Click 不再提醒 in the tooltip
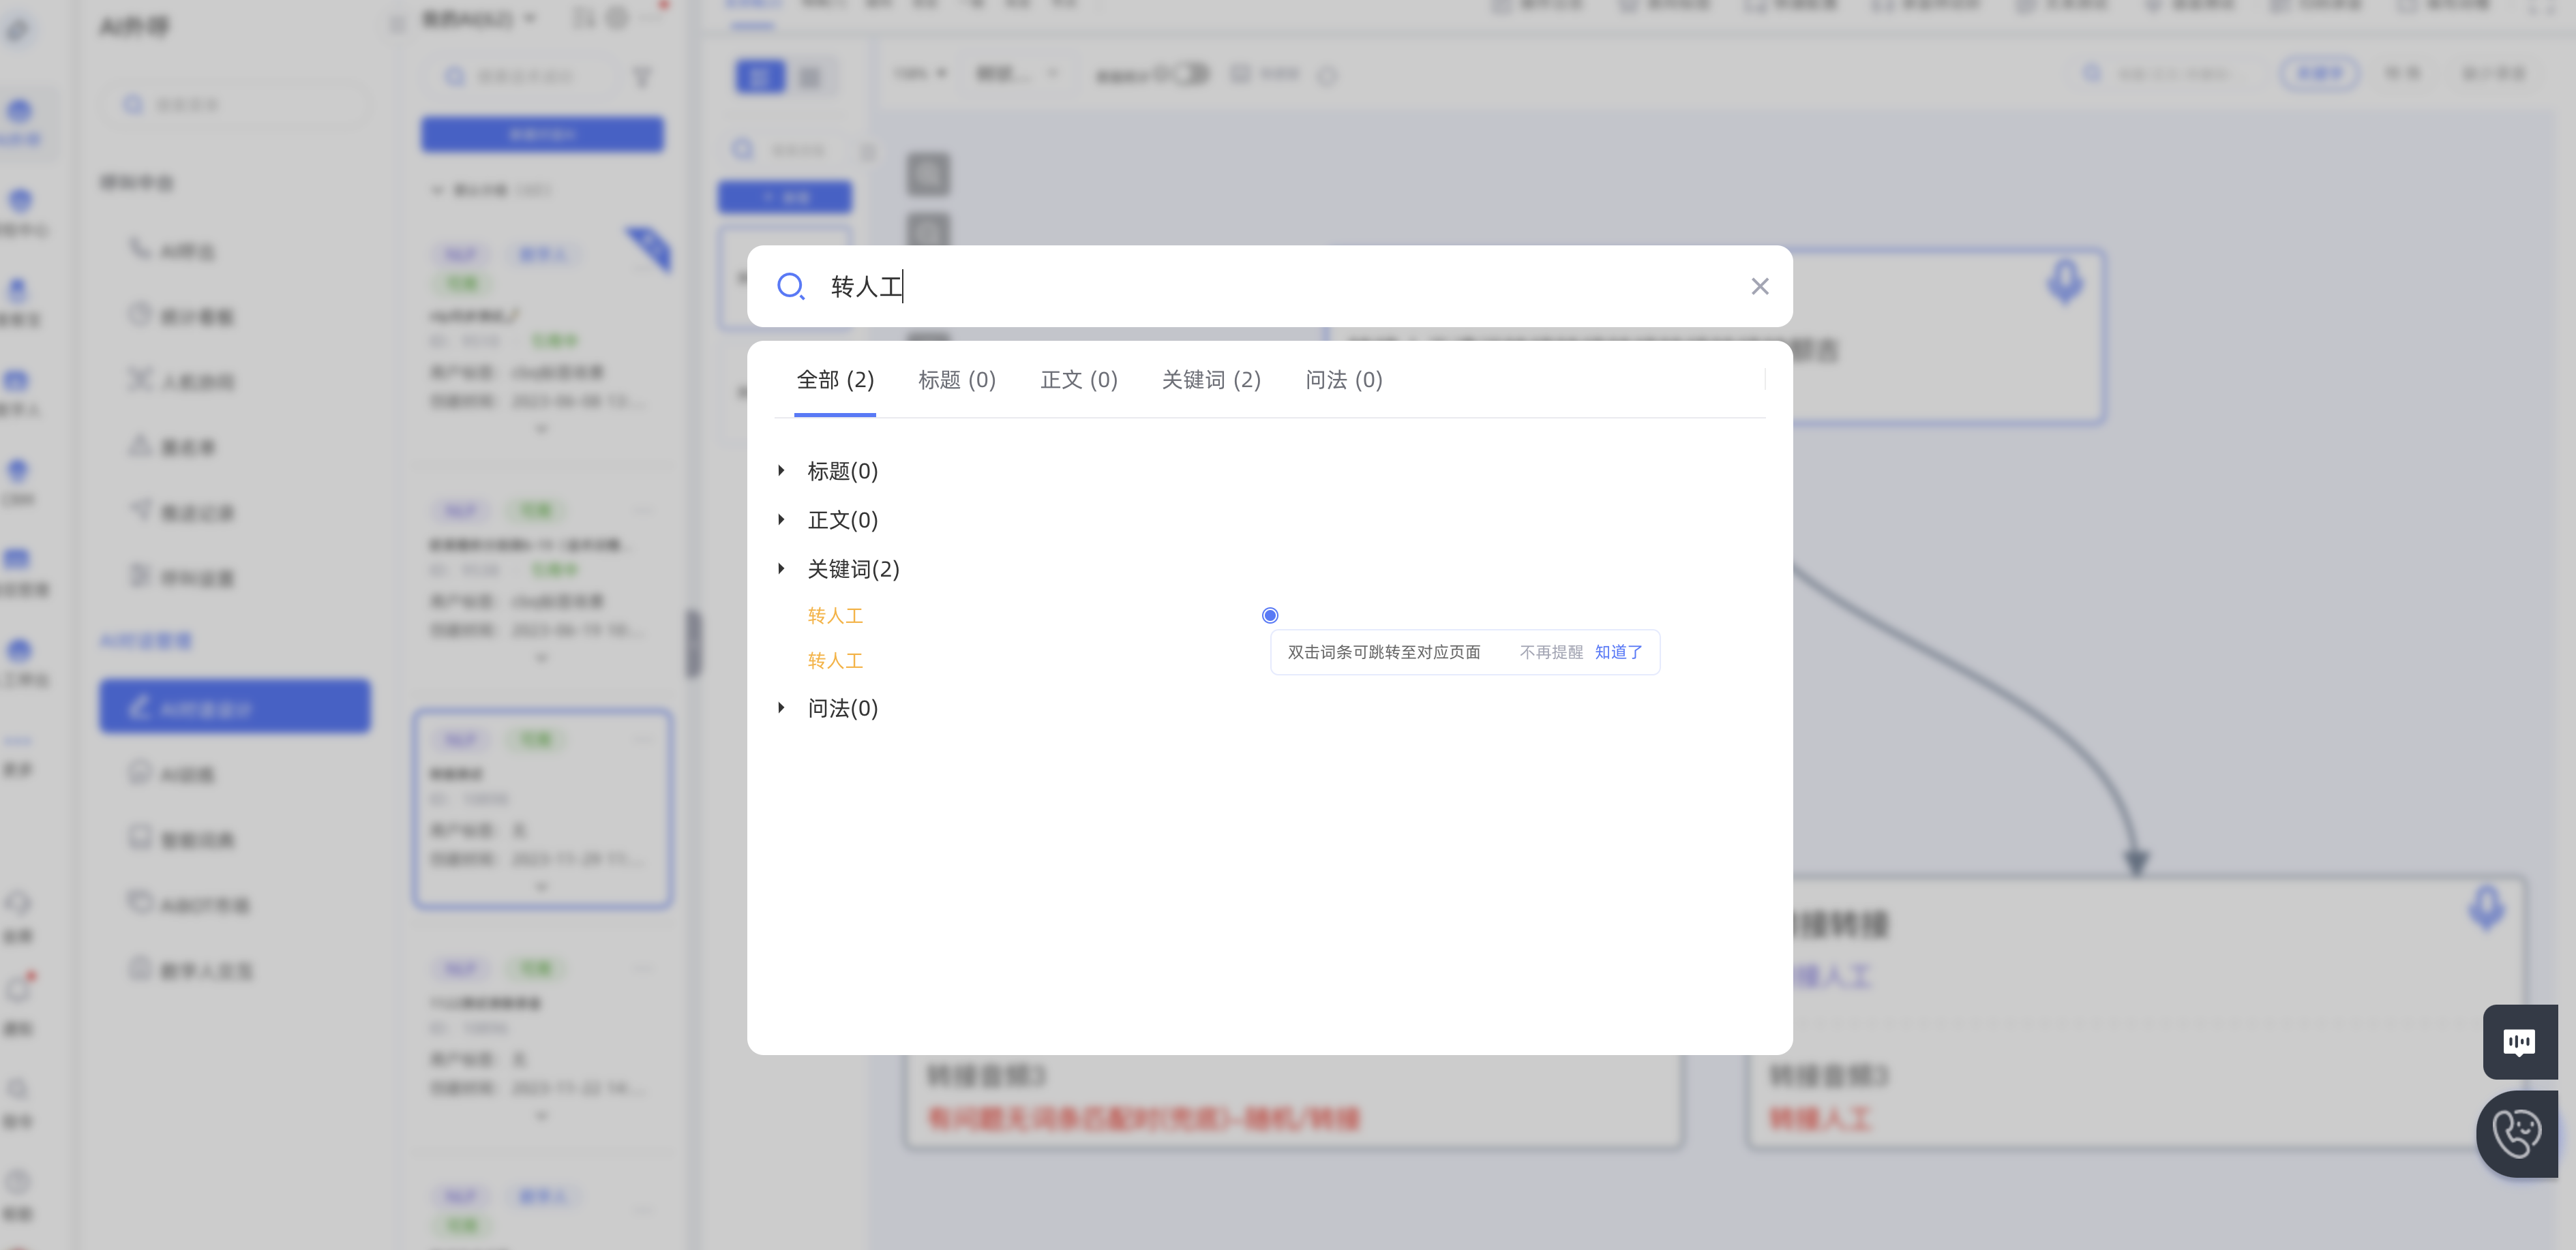The width and height of the screenshot is (2576, 1250). pos(1551,652)
